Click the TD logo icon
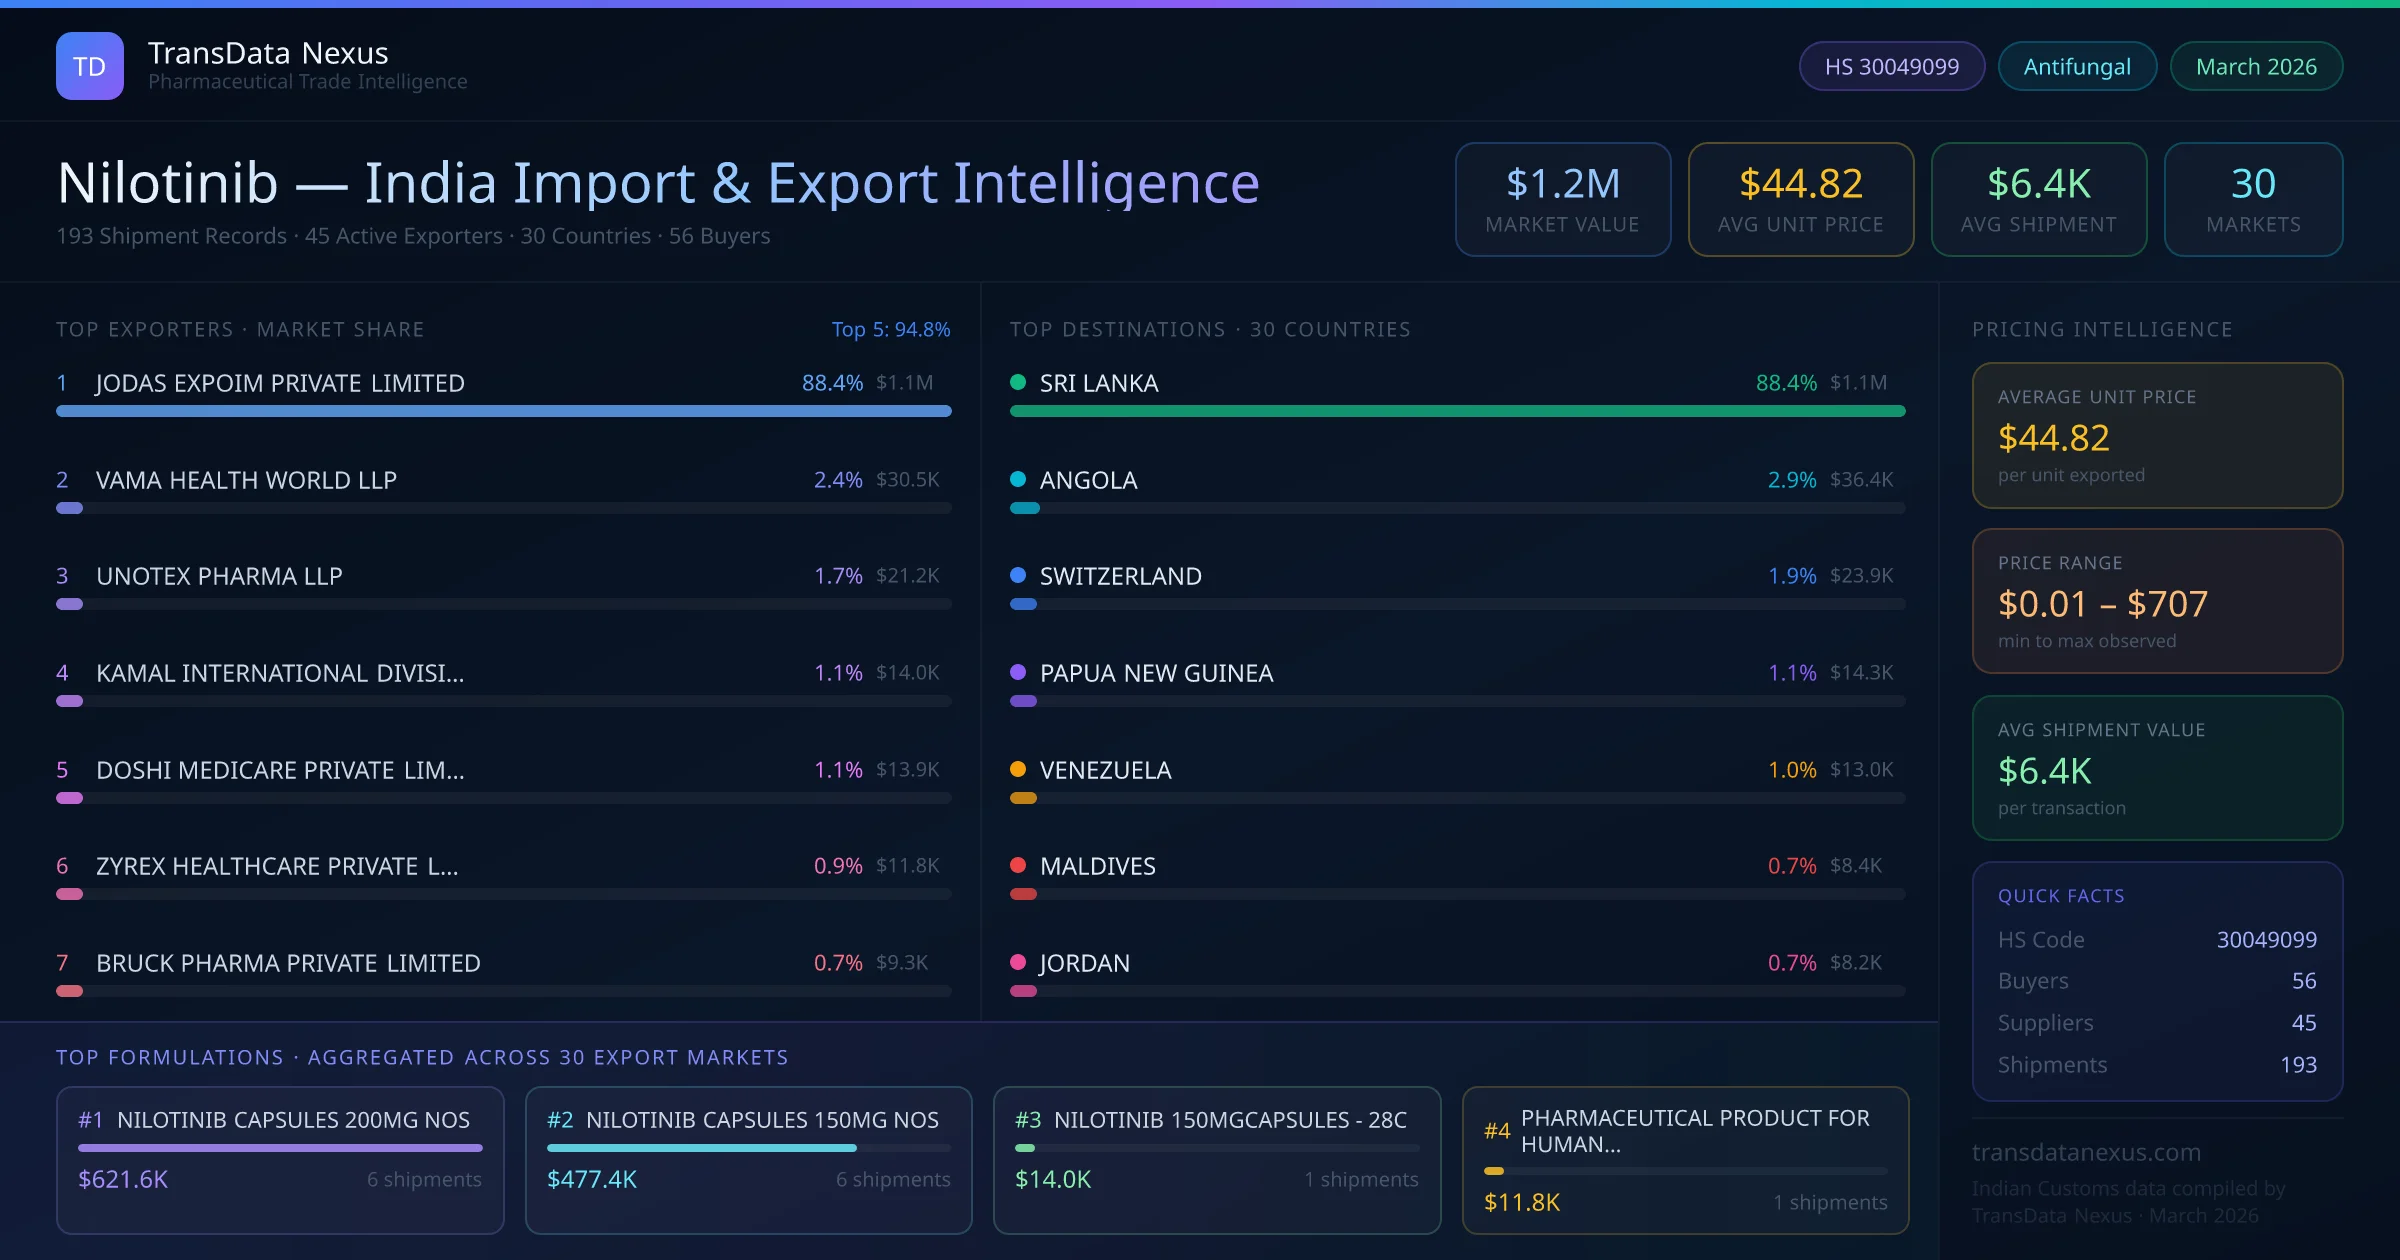 (x=90, y=66)
